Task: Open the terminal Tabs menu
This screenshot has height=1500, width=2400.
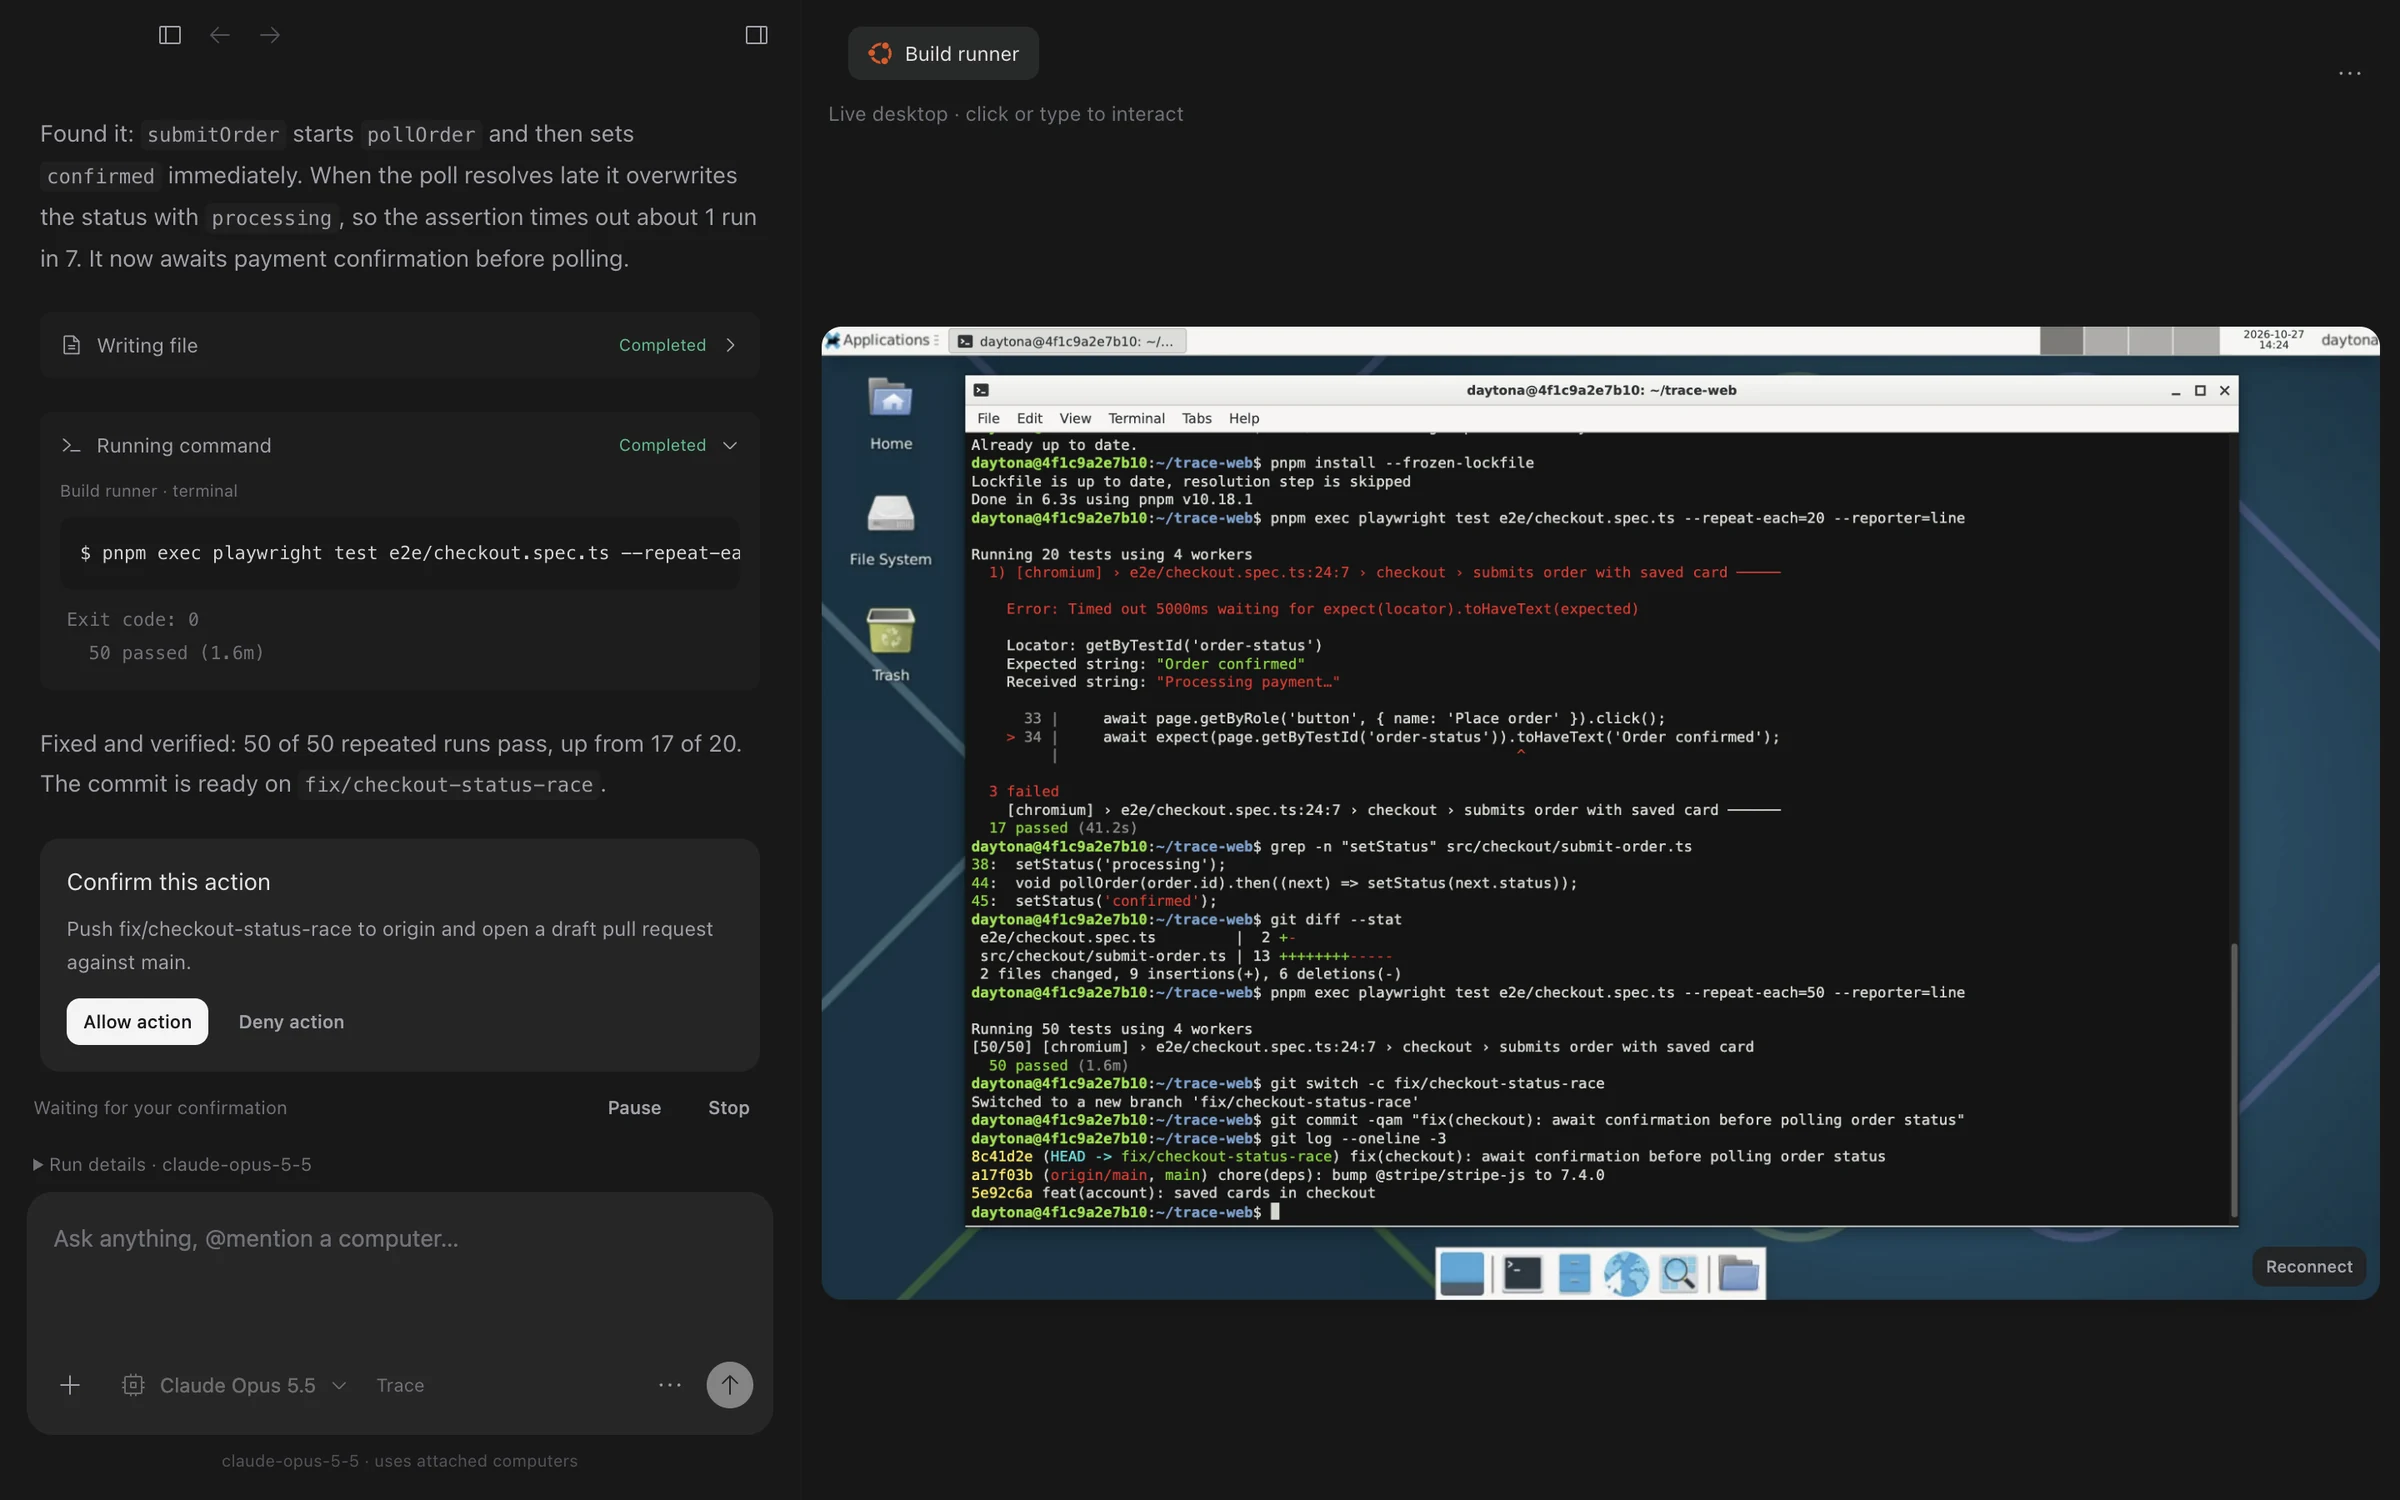Action: pyautogui.click(x=1196, y=418)
